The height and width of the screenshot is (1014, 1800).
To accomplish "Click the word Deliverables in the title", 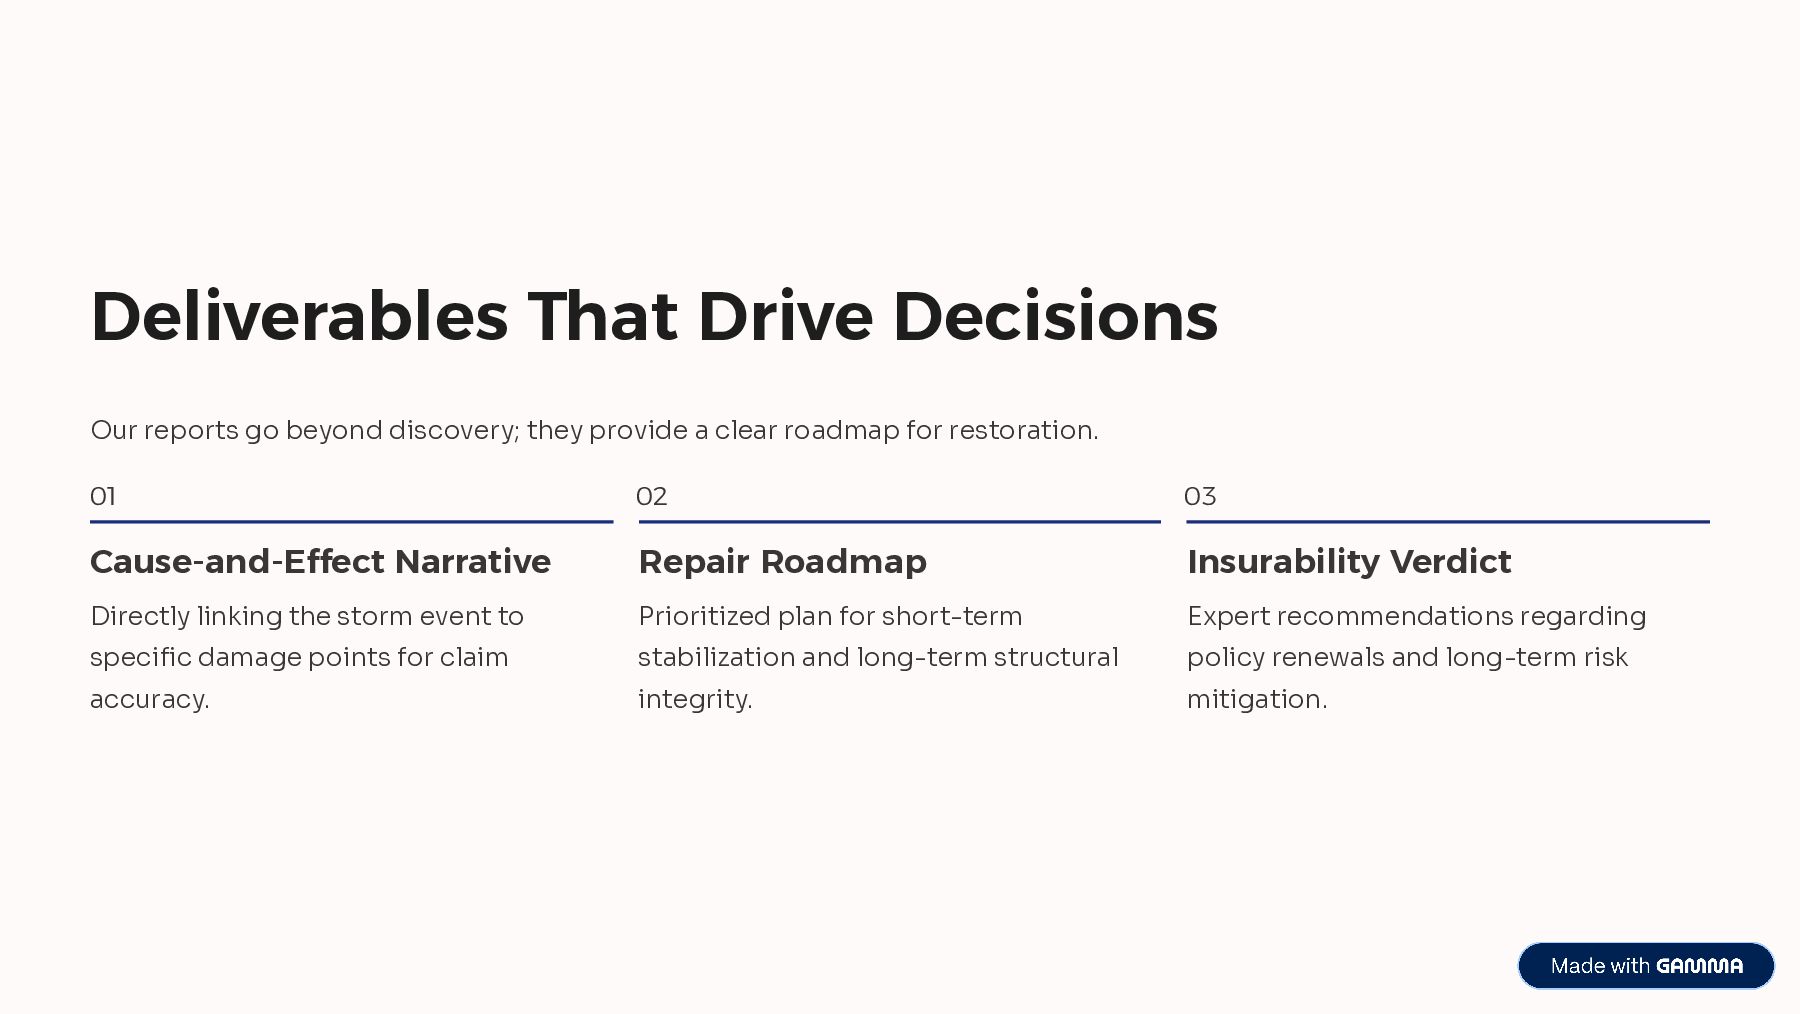I will click(299, 317).
